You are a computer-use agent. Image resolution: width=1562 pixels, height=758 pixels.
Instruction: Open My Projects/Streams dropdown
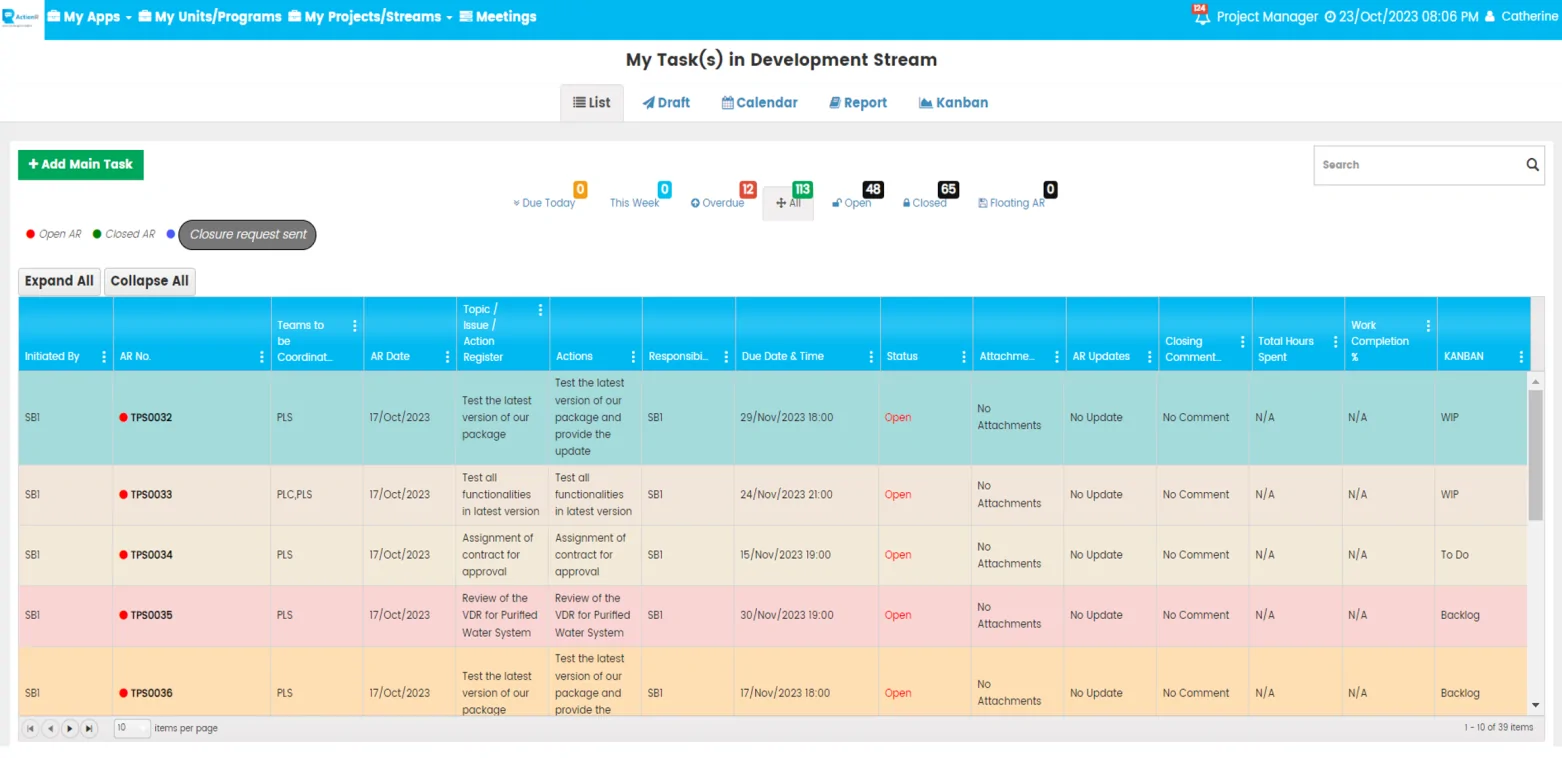(371, 17)
